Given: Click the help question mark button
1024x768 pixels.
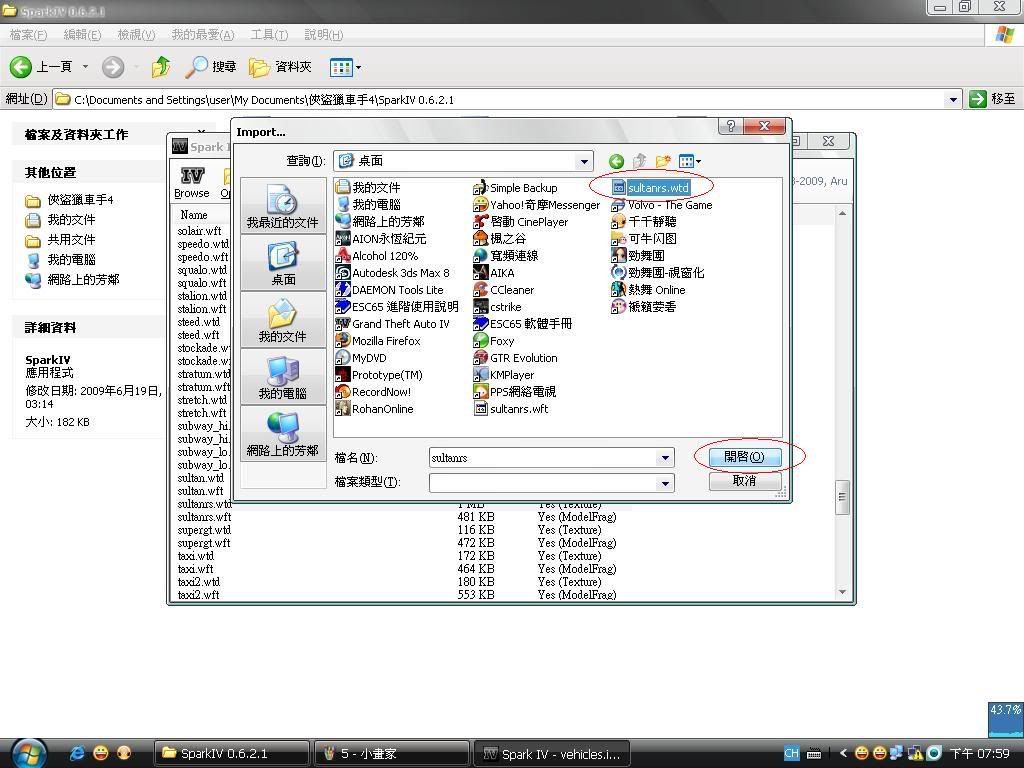Looking at the screenshot, I should (x=731, y=127).
